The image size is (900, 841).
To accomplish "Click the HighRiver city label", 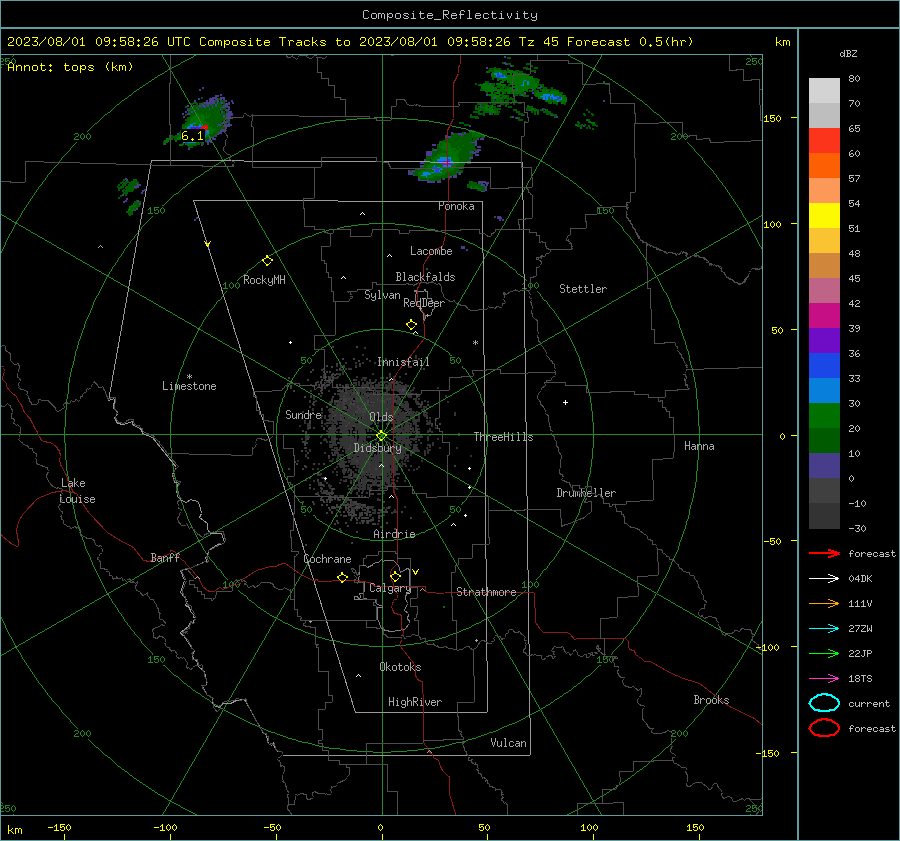I will pyautogui.click(x=415, y=702).
